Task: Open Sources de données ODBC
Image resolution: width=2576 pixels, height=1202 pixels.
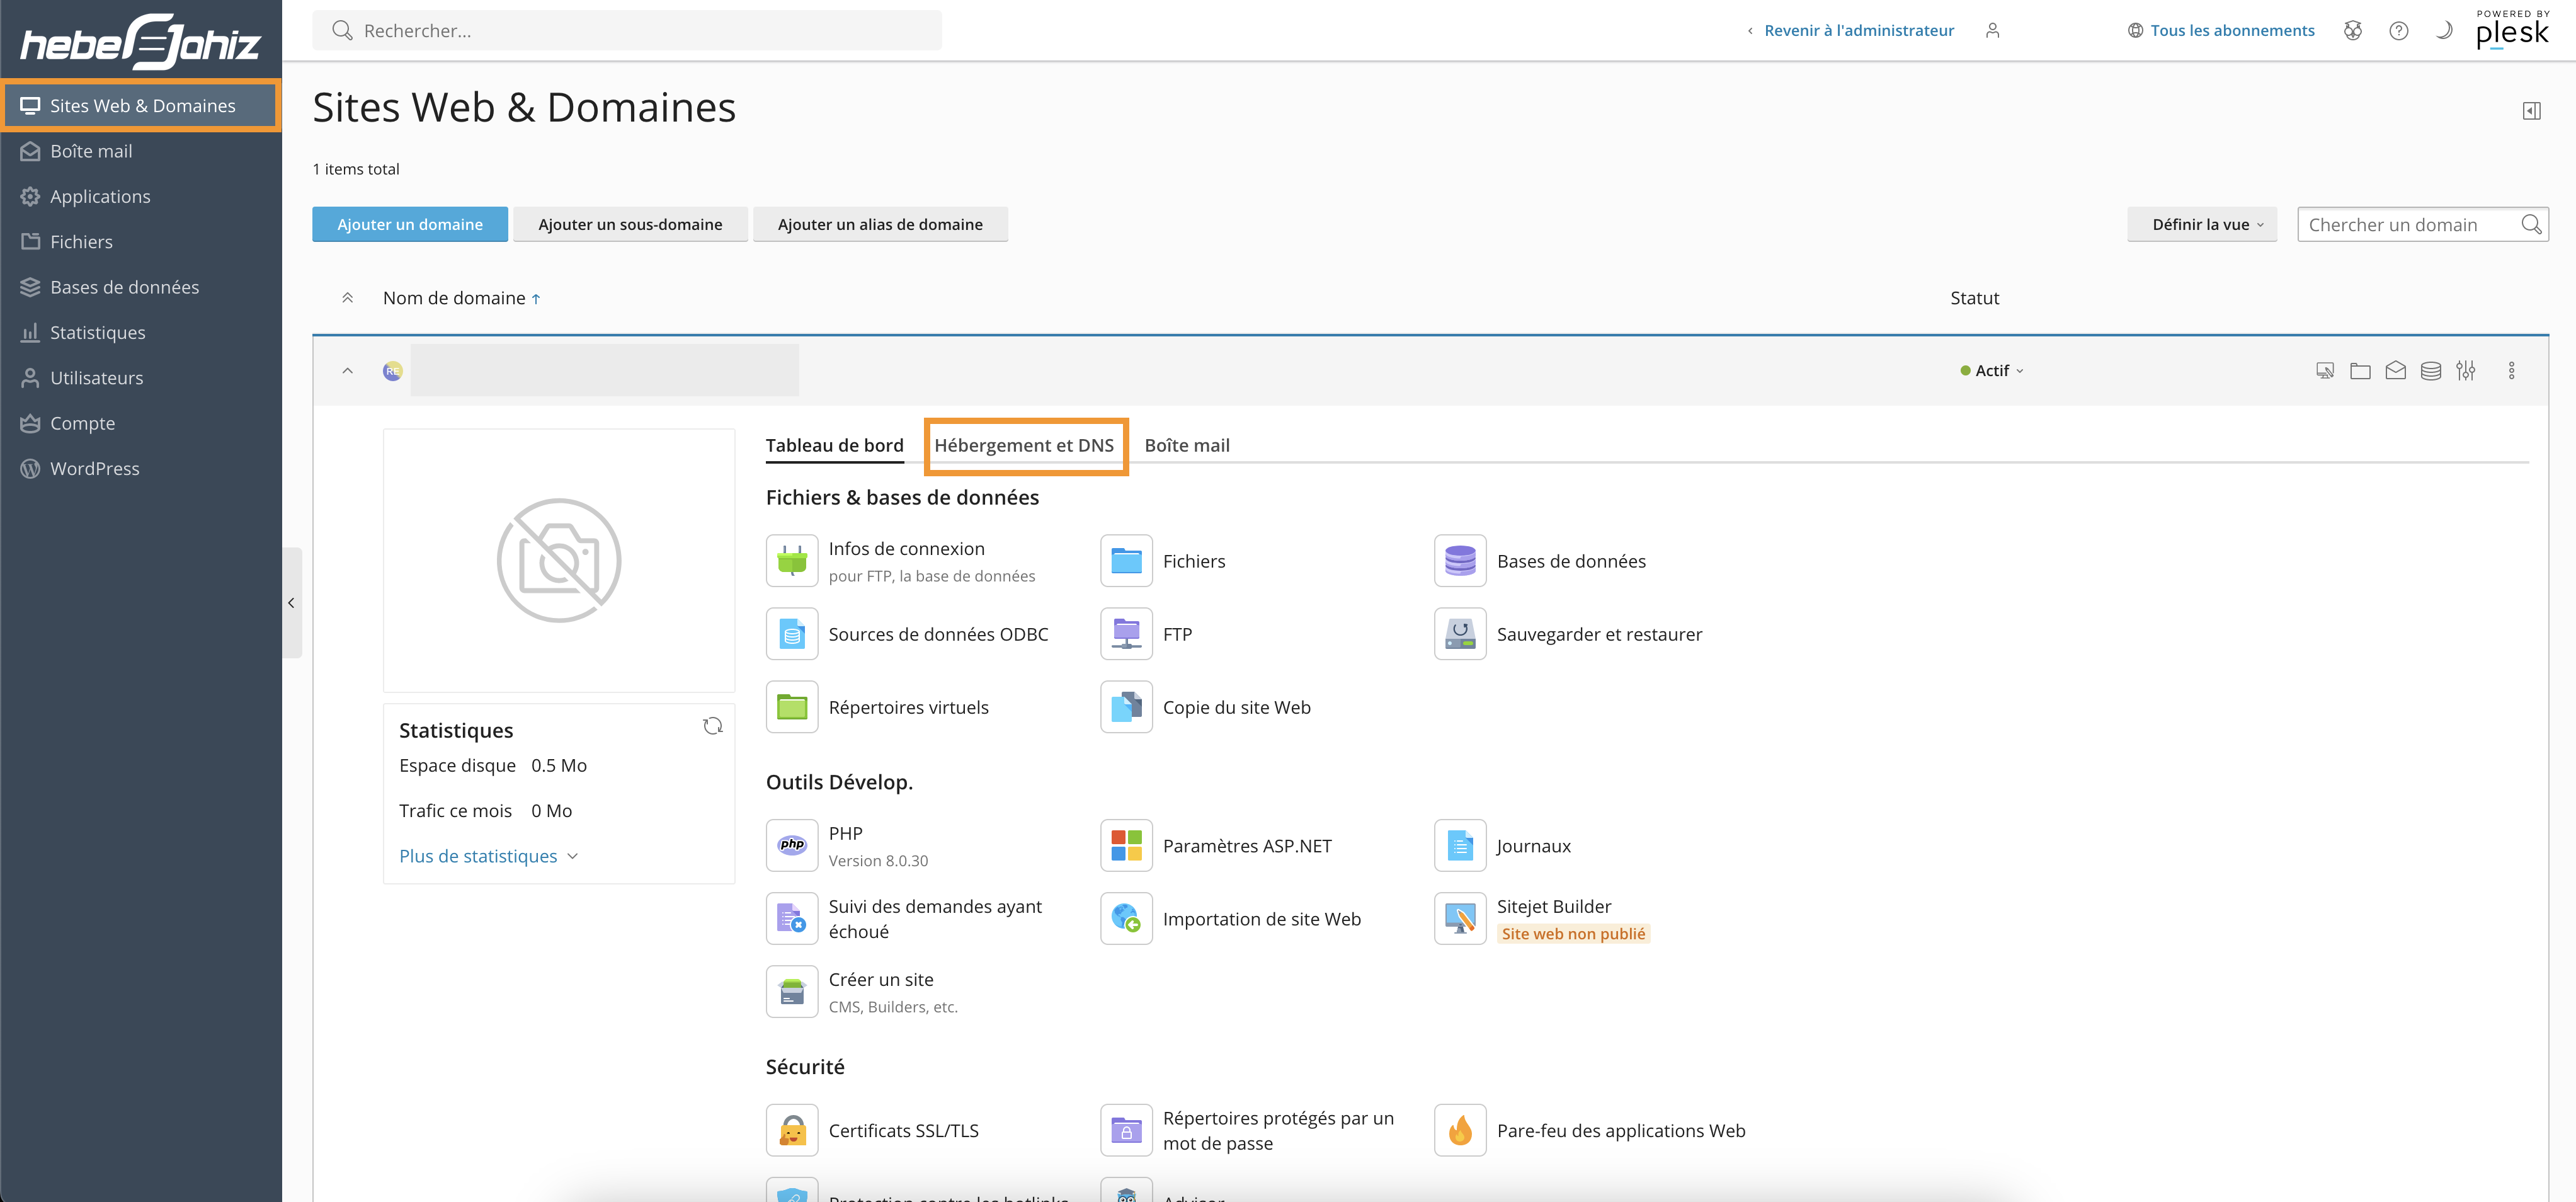Action: [x=937, y=634]
